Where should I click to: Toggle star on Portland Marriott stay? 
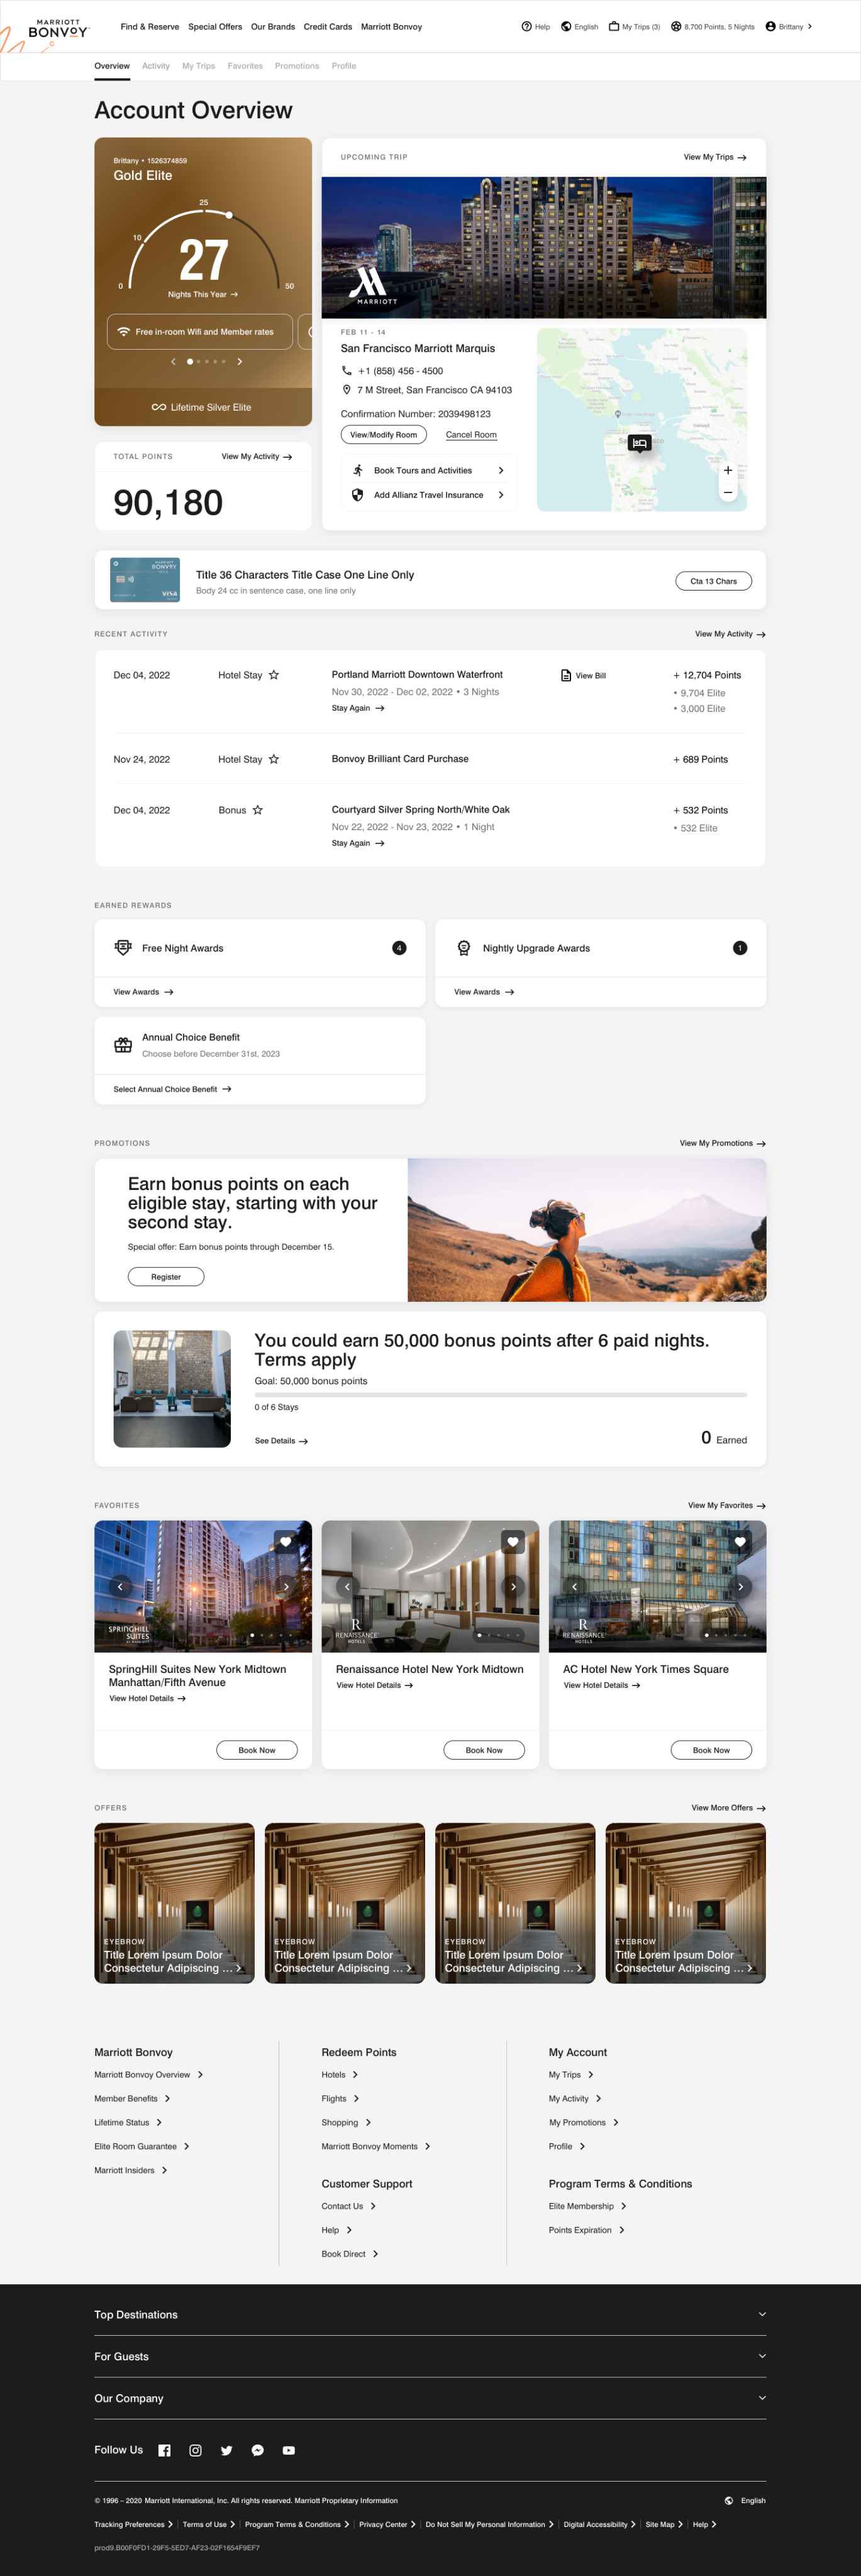[274, 675]
